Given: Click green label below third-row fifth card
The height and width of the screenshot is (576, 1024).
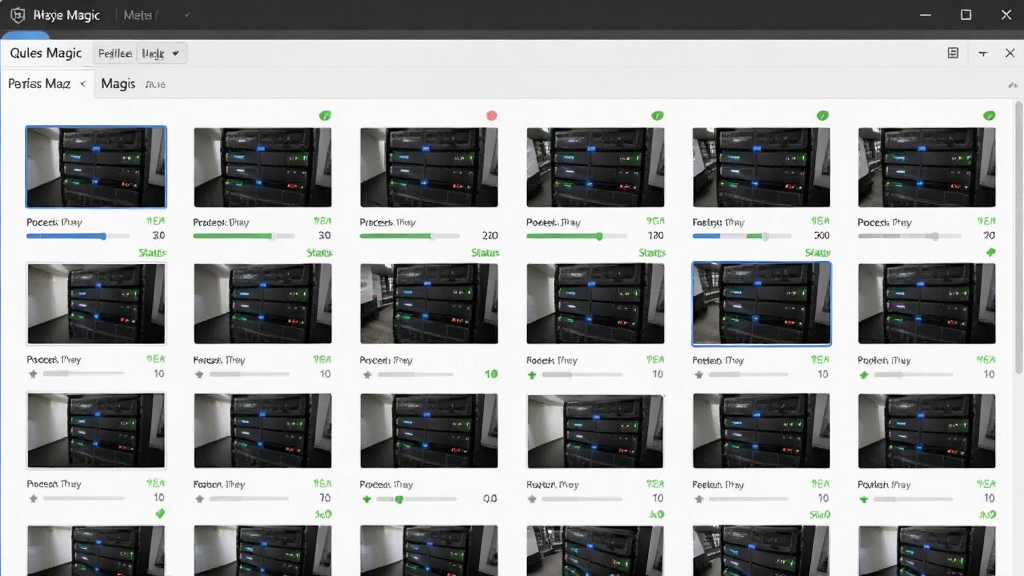Looking at the screenshot, I should click(x=820, y=515).
